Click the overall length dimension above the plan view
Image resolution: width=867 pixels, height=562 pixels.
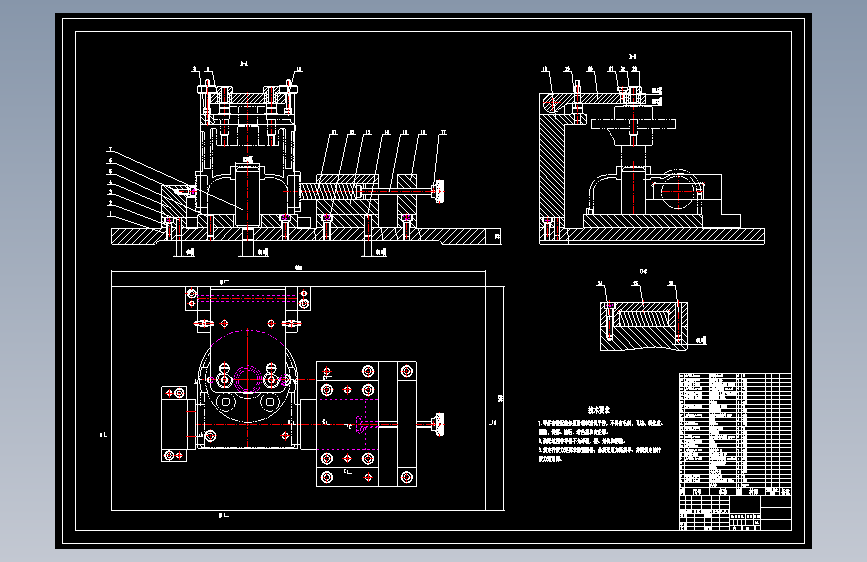pyautogui.click(x=299, y=269)
